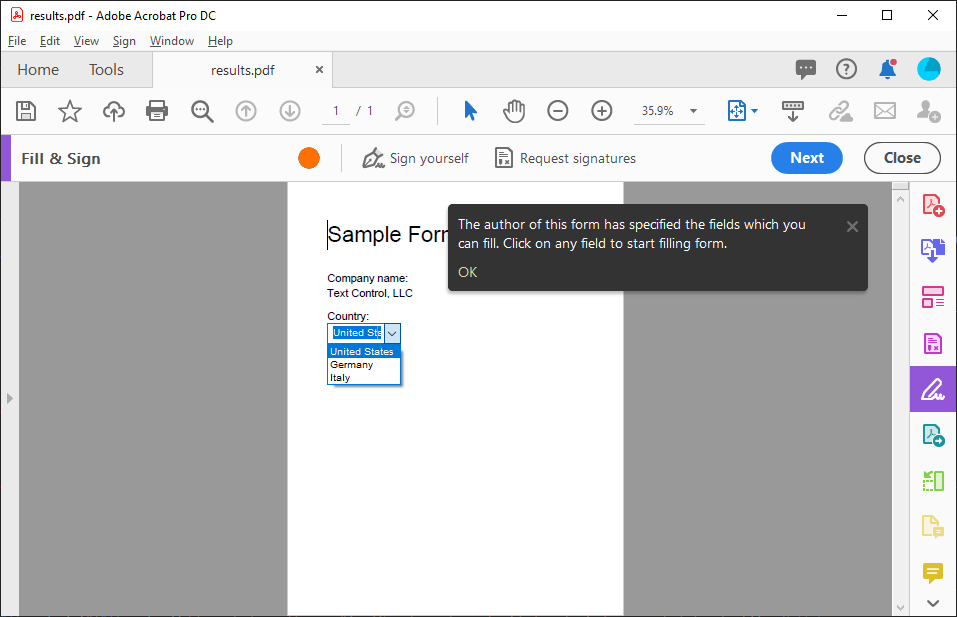The width and height of the screenshot is (957, 617).
Task: Dismiss the tooltip with the X
Action: pos(852,227)
